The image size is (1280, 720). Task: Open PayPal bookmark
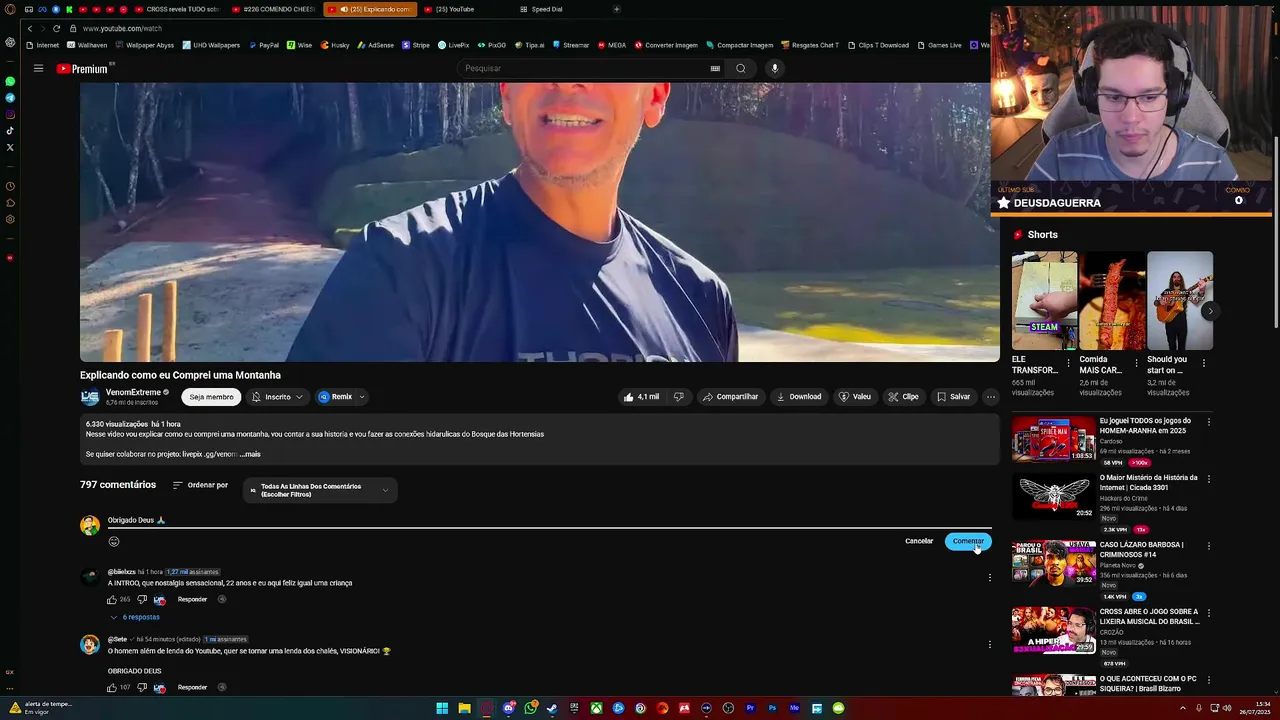pyautogui.click(x=263, y=45)
